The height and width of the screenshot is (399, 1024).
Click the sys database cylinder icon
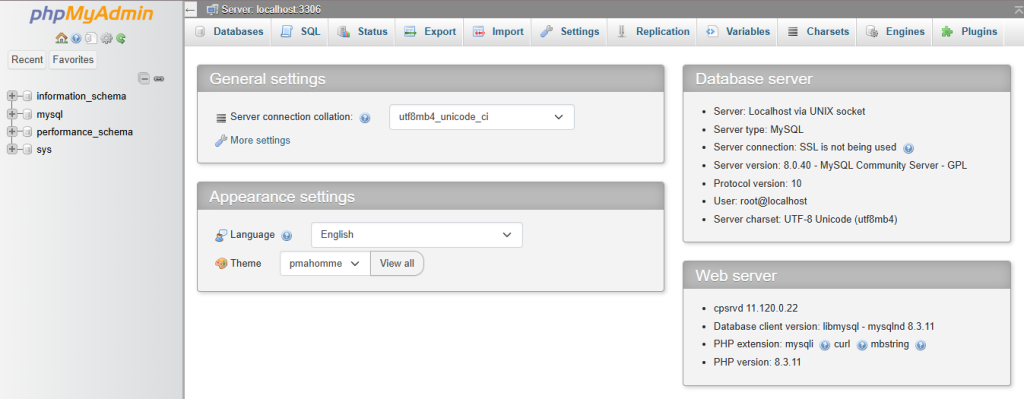coord(27,150)
